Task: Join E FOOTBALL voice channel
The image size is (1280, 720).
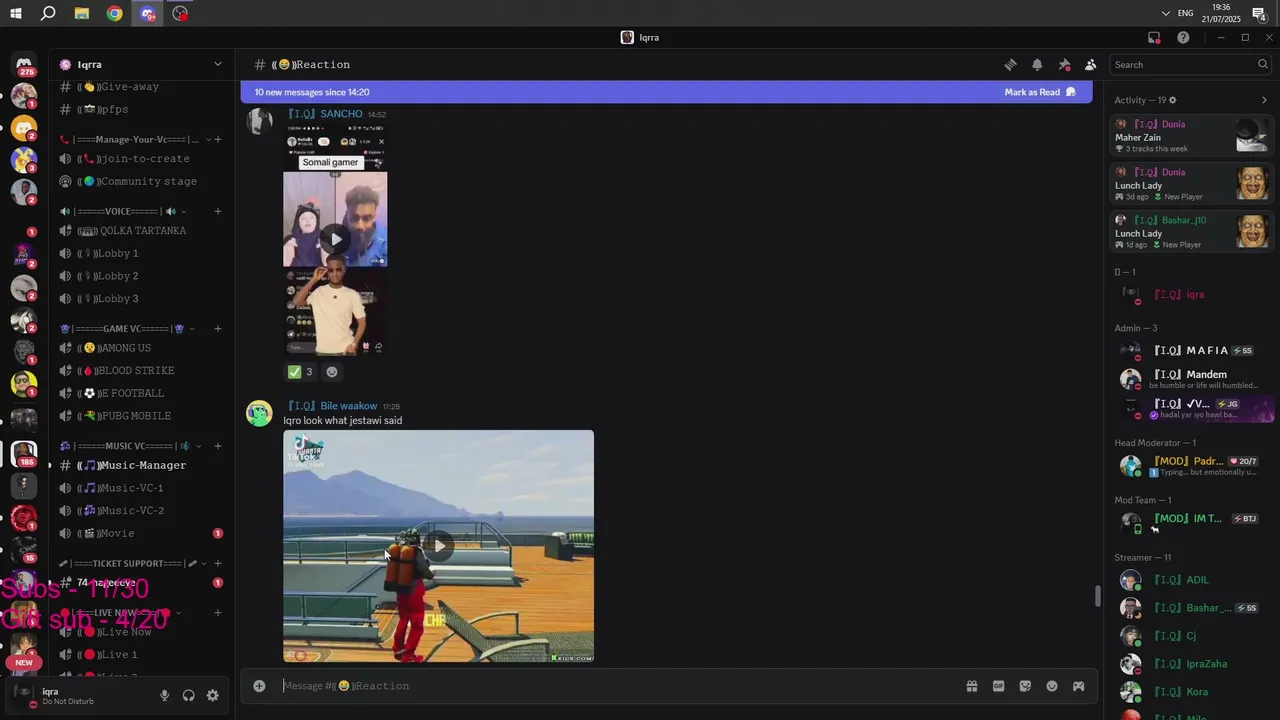Action: click(x=141, y=394)
